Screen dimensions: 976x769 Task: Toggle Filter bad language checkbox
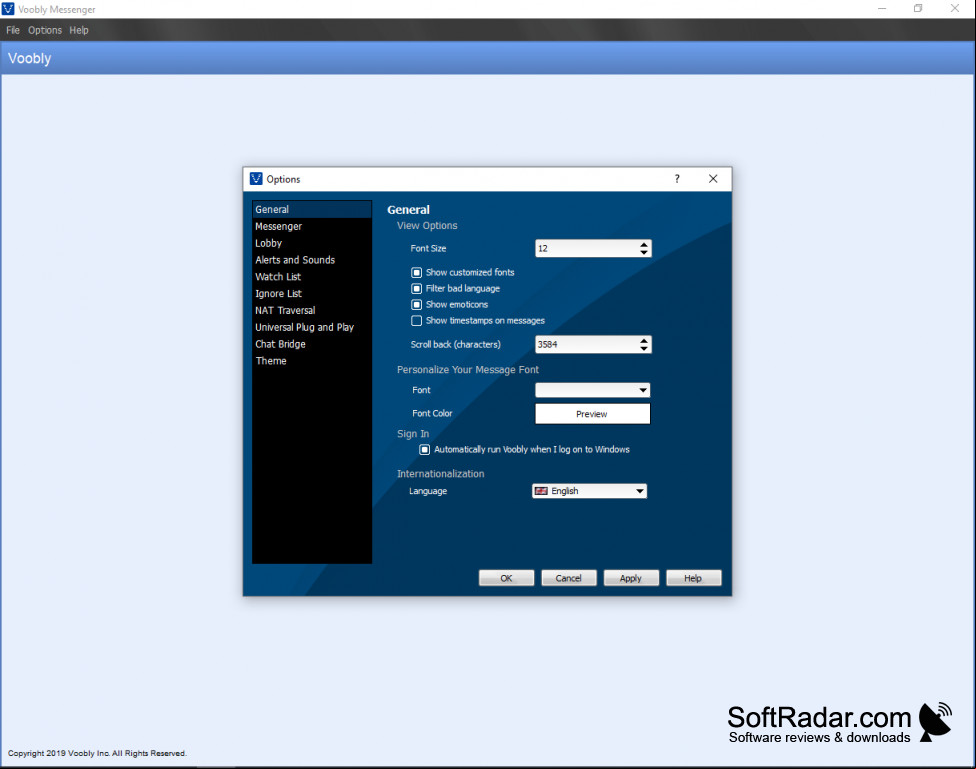[x=416, y=288]
